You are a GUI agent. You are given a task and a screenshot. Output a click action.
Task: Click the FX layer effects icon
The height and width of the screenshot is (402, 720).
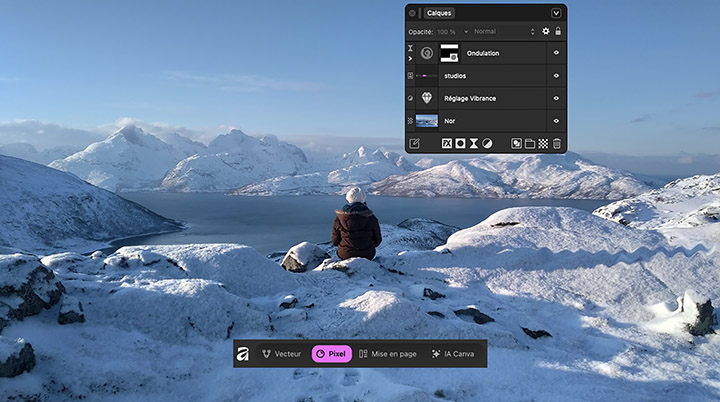coord(446,143)
